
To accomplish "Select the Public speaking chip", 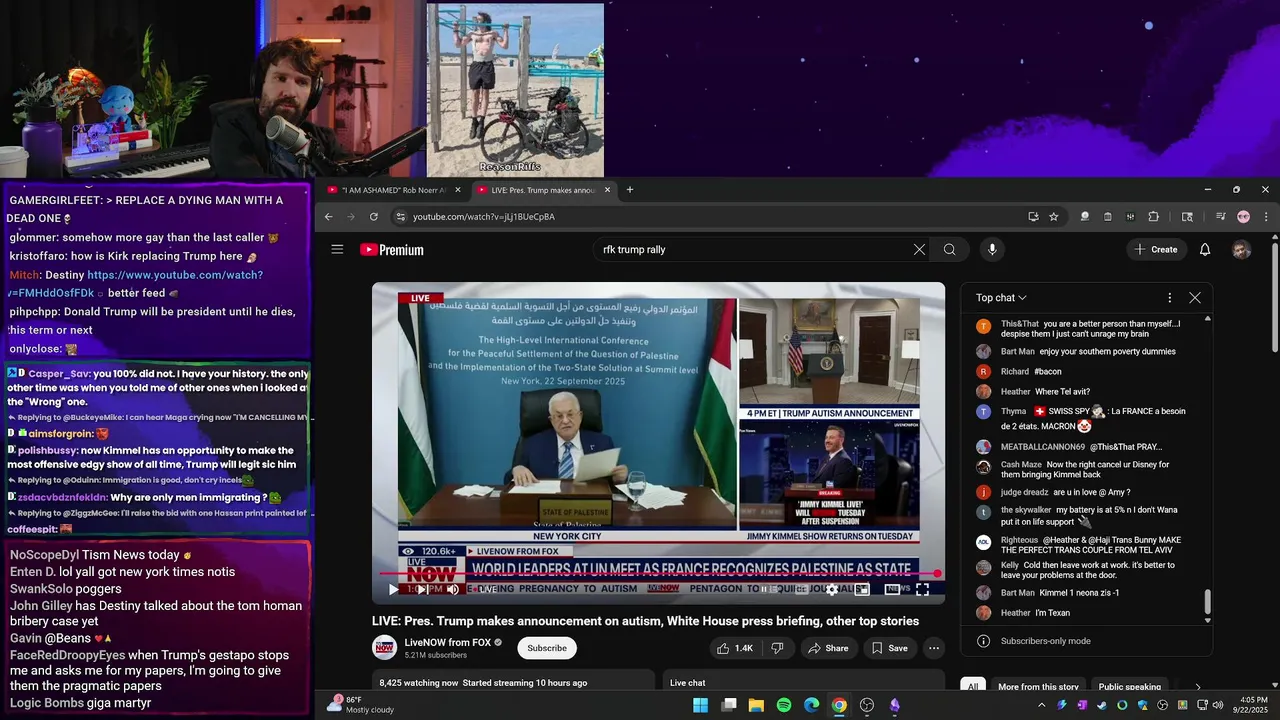I will pos(1130,686).
